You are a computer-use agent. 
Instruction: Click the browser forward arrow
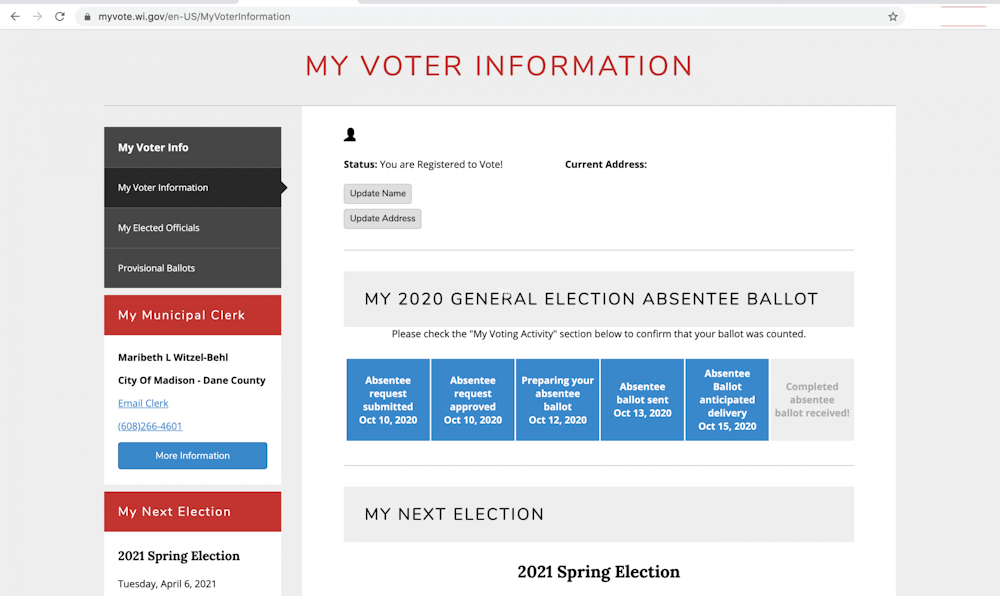(38, 17)
